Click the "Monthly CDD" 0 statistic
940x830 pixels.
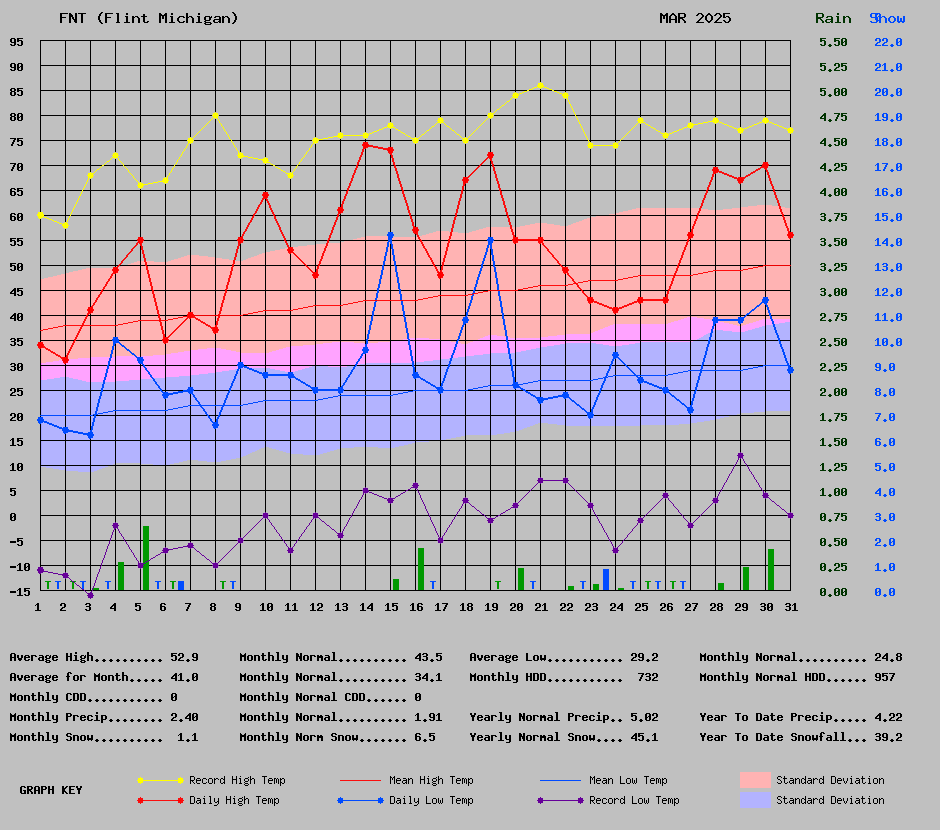[x=93, y=697]
